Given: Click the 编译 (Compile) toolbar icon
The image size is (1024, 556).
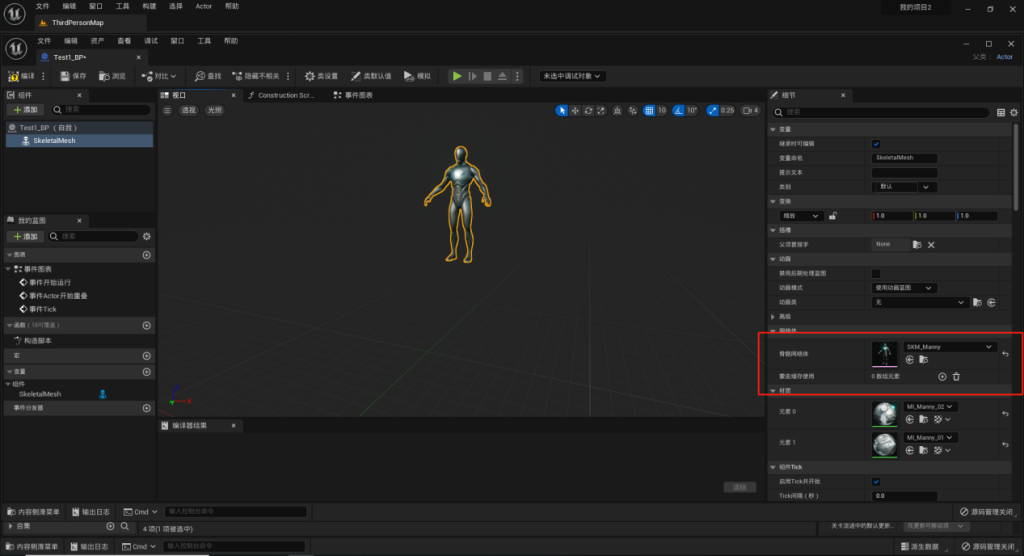Looking at the screenshot, I should (x=14, y=76).
